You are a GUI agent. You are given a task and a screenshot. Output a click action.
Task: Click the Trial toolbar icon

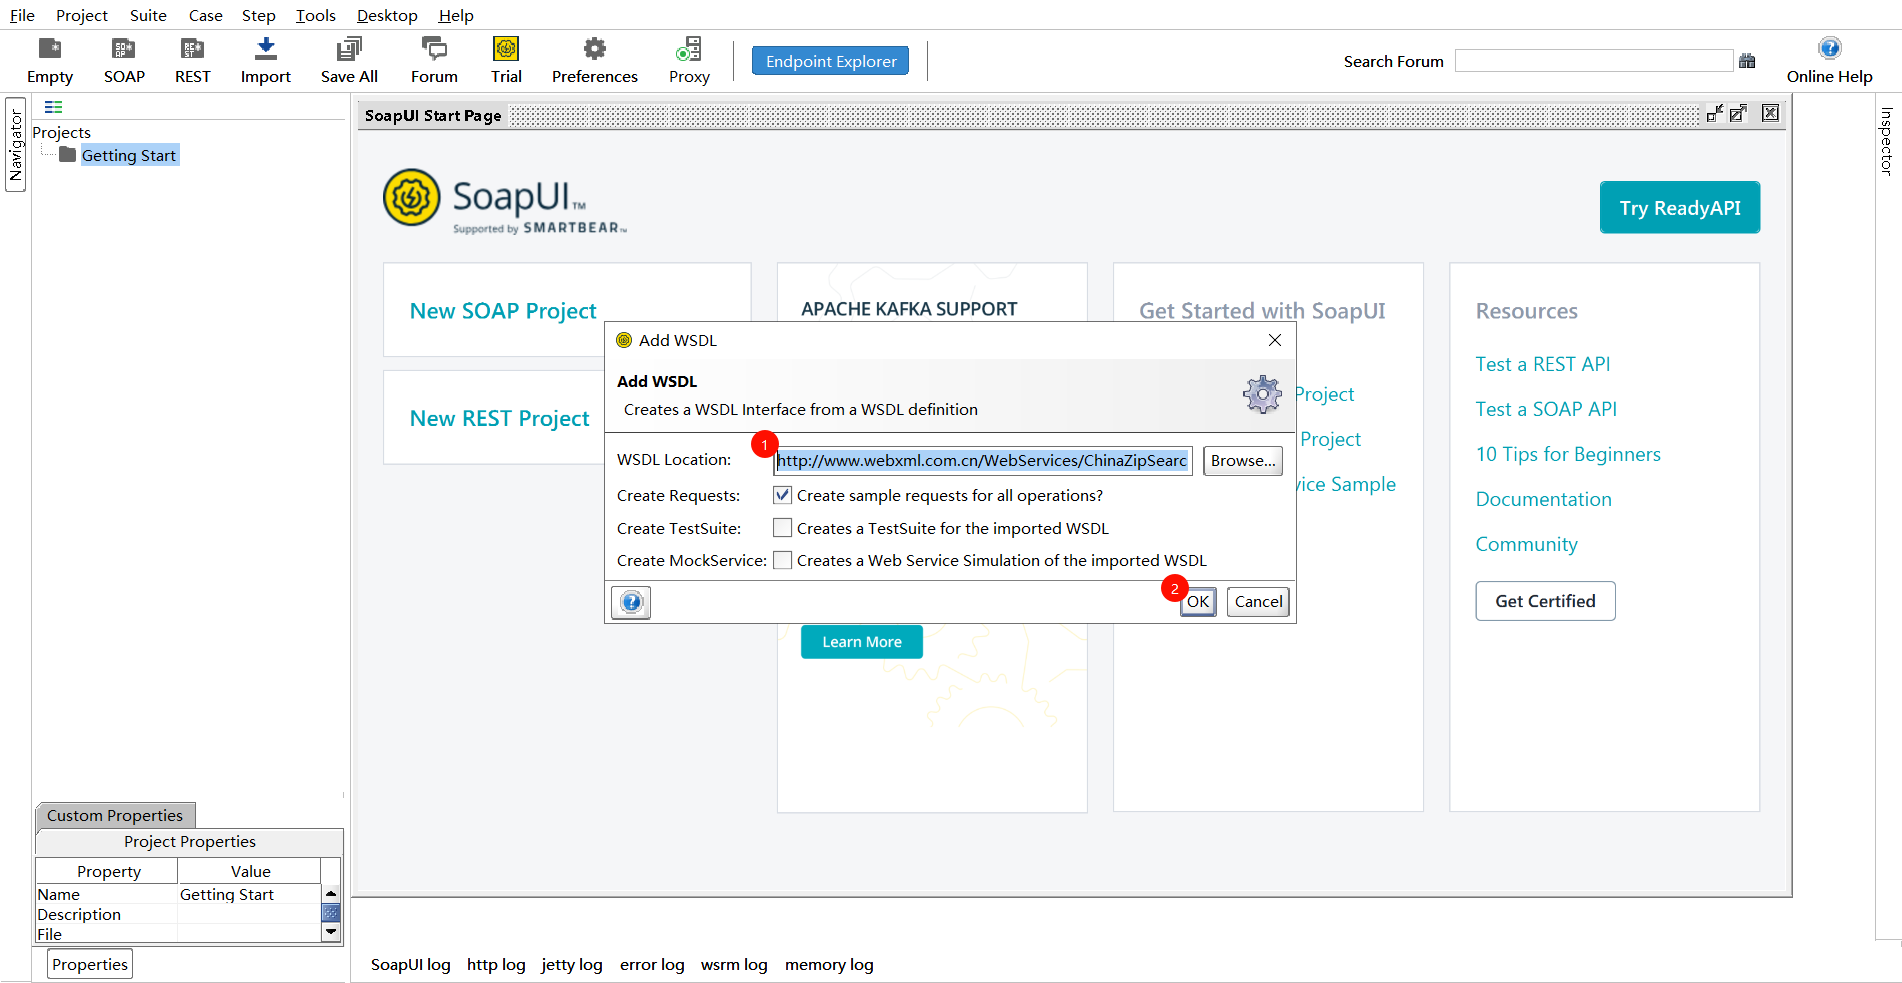(x=506, y=61)
